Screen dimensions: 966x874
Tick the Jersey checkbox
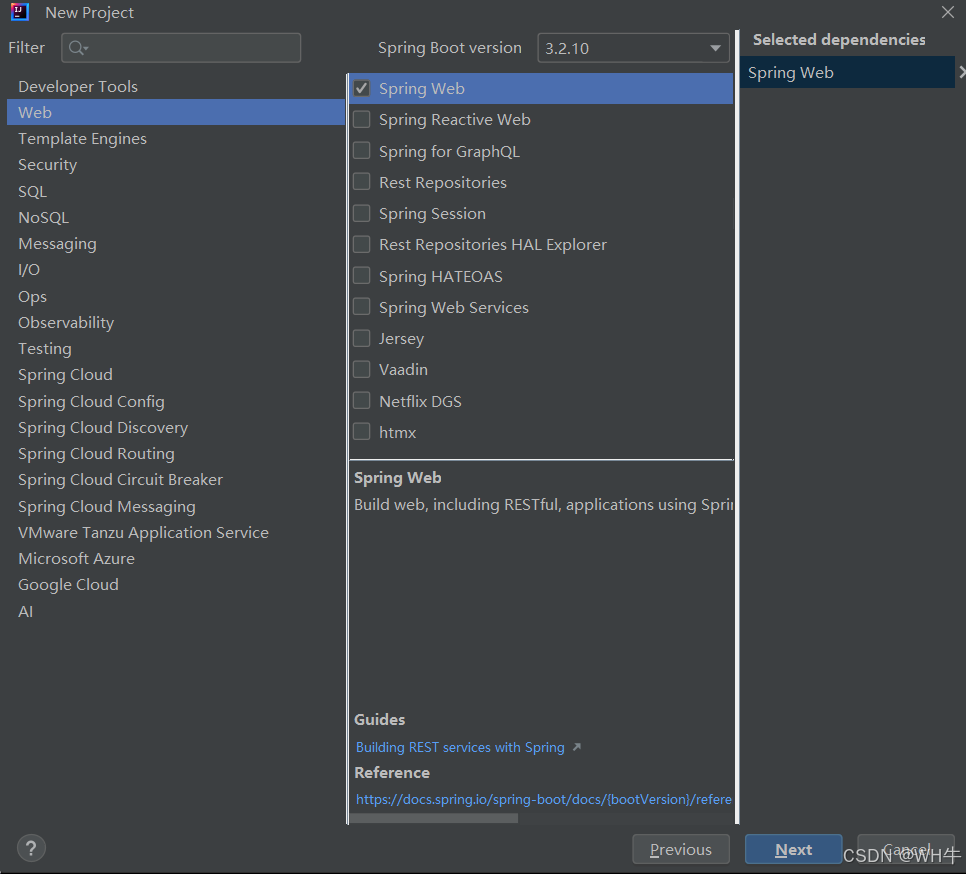point(362,339)
